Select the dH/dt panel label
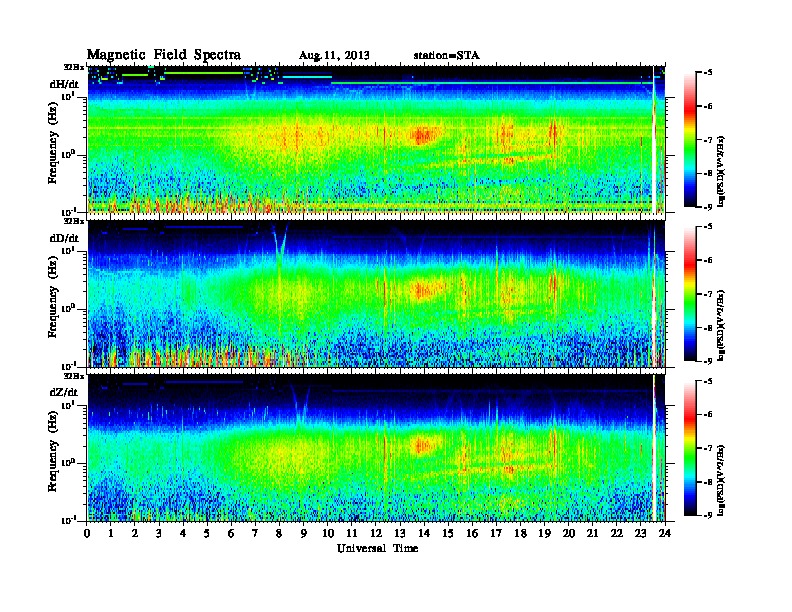 tap(64, 84)
